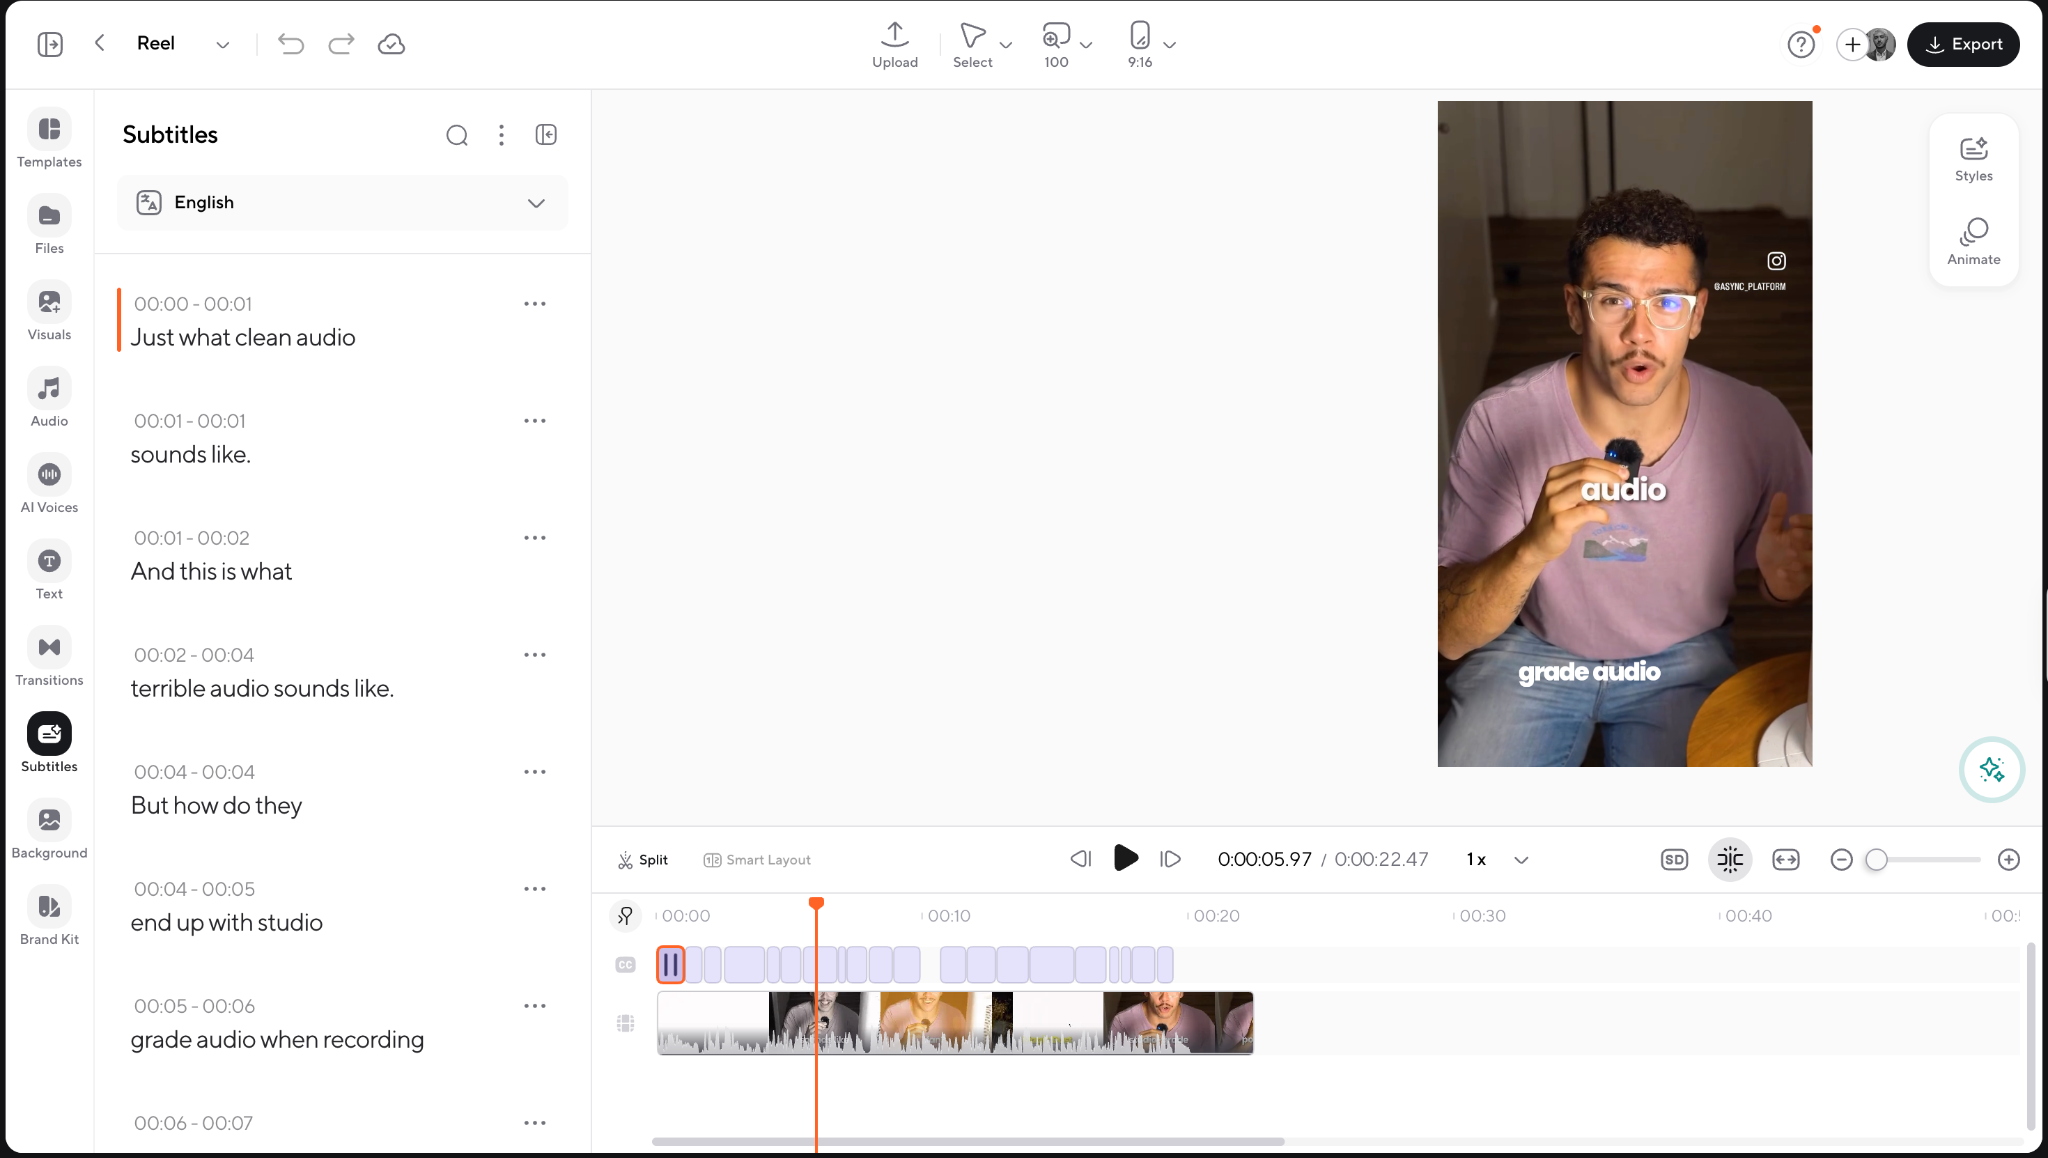Screen dimensions: 2048x1158
Task: Check cloud save status icon
Action: tap(391, 44)
